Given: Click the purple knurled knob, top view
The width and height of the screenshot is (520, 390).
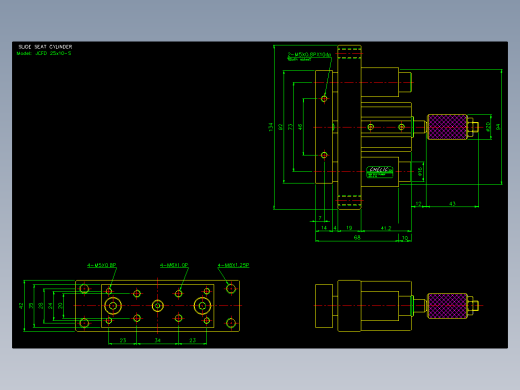Looking at the screenshot, I should [x=447, y=127].
